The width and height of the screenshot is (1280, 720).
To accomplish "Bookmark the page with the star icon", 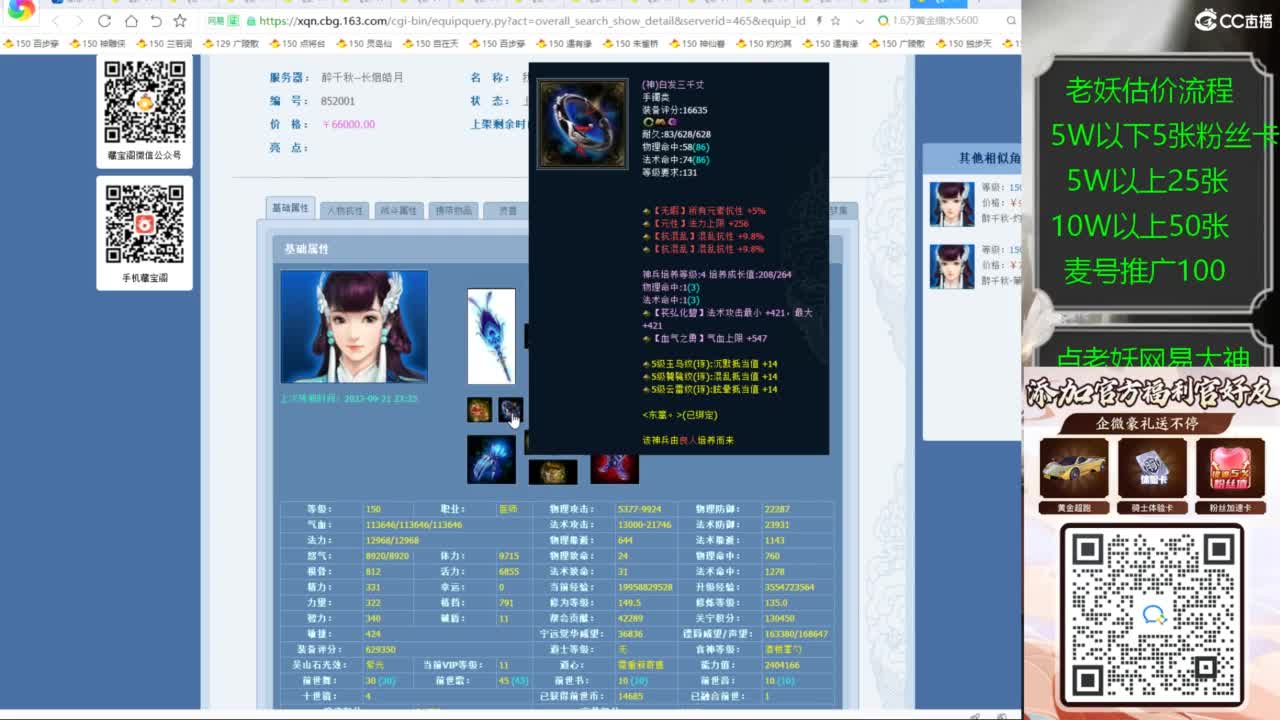I will (x=180, y=21).
